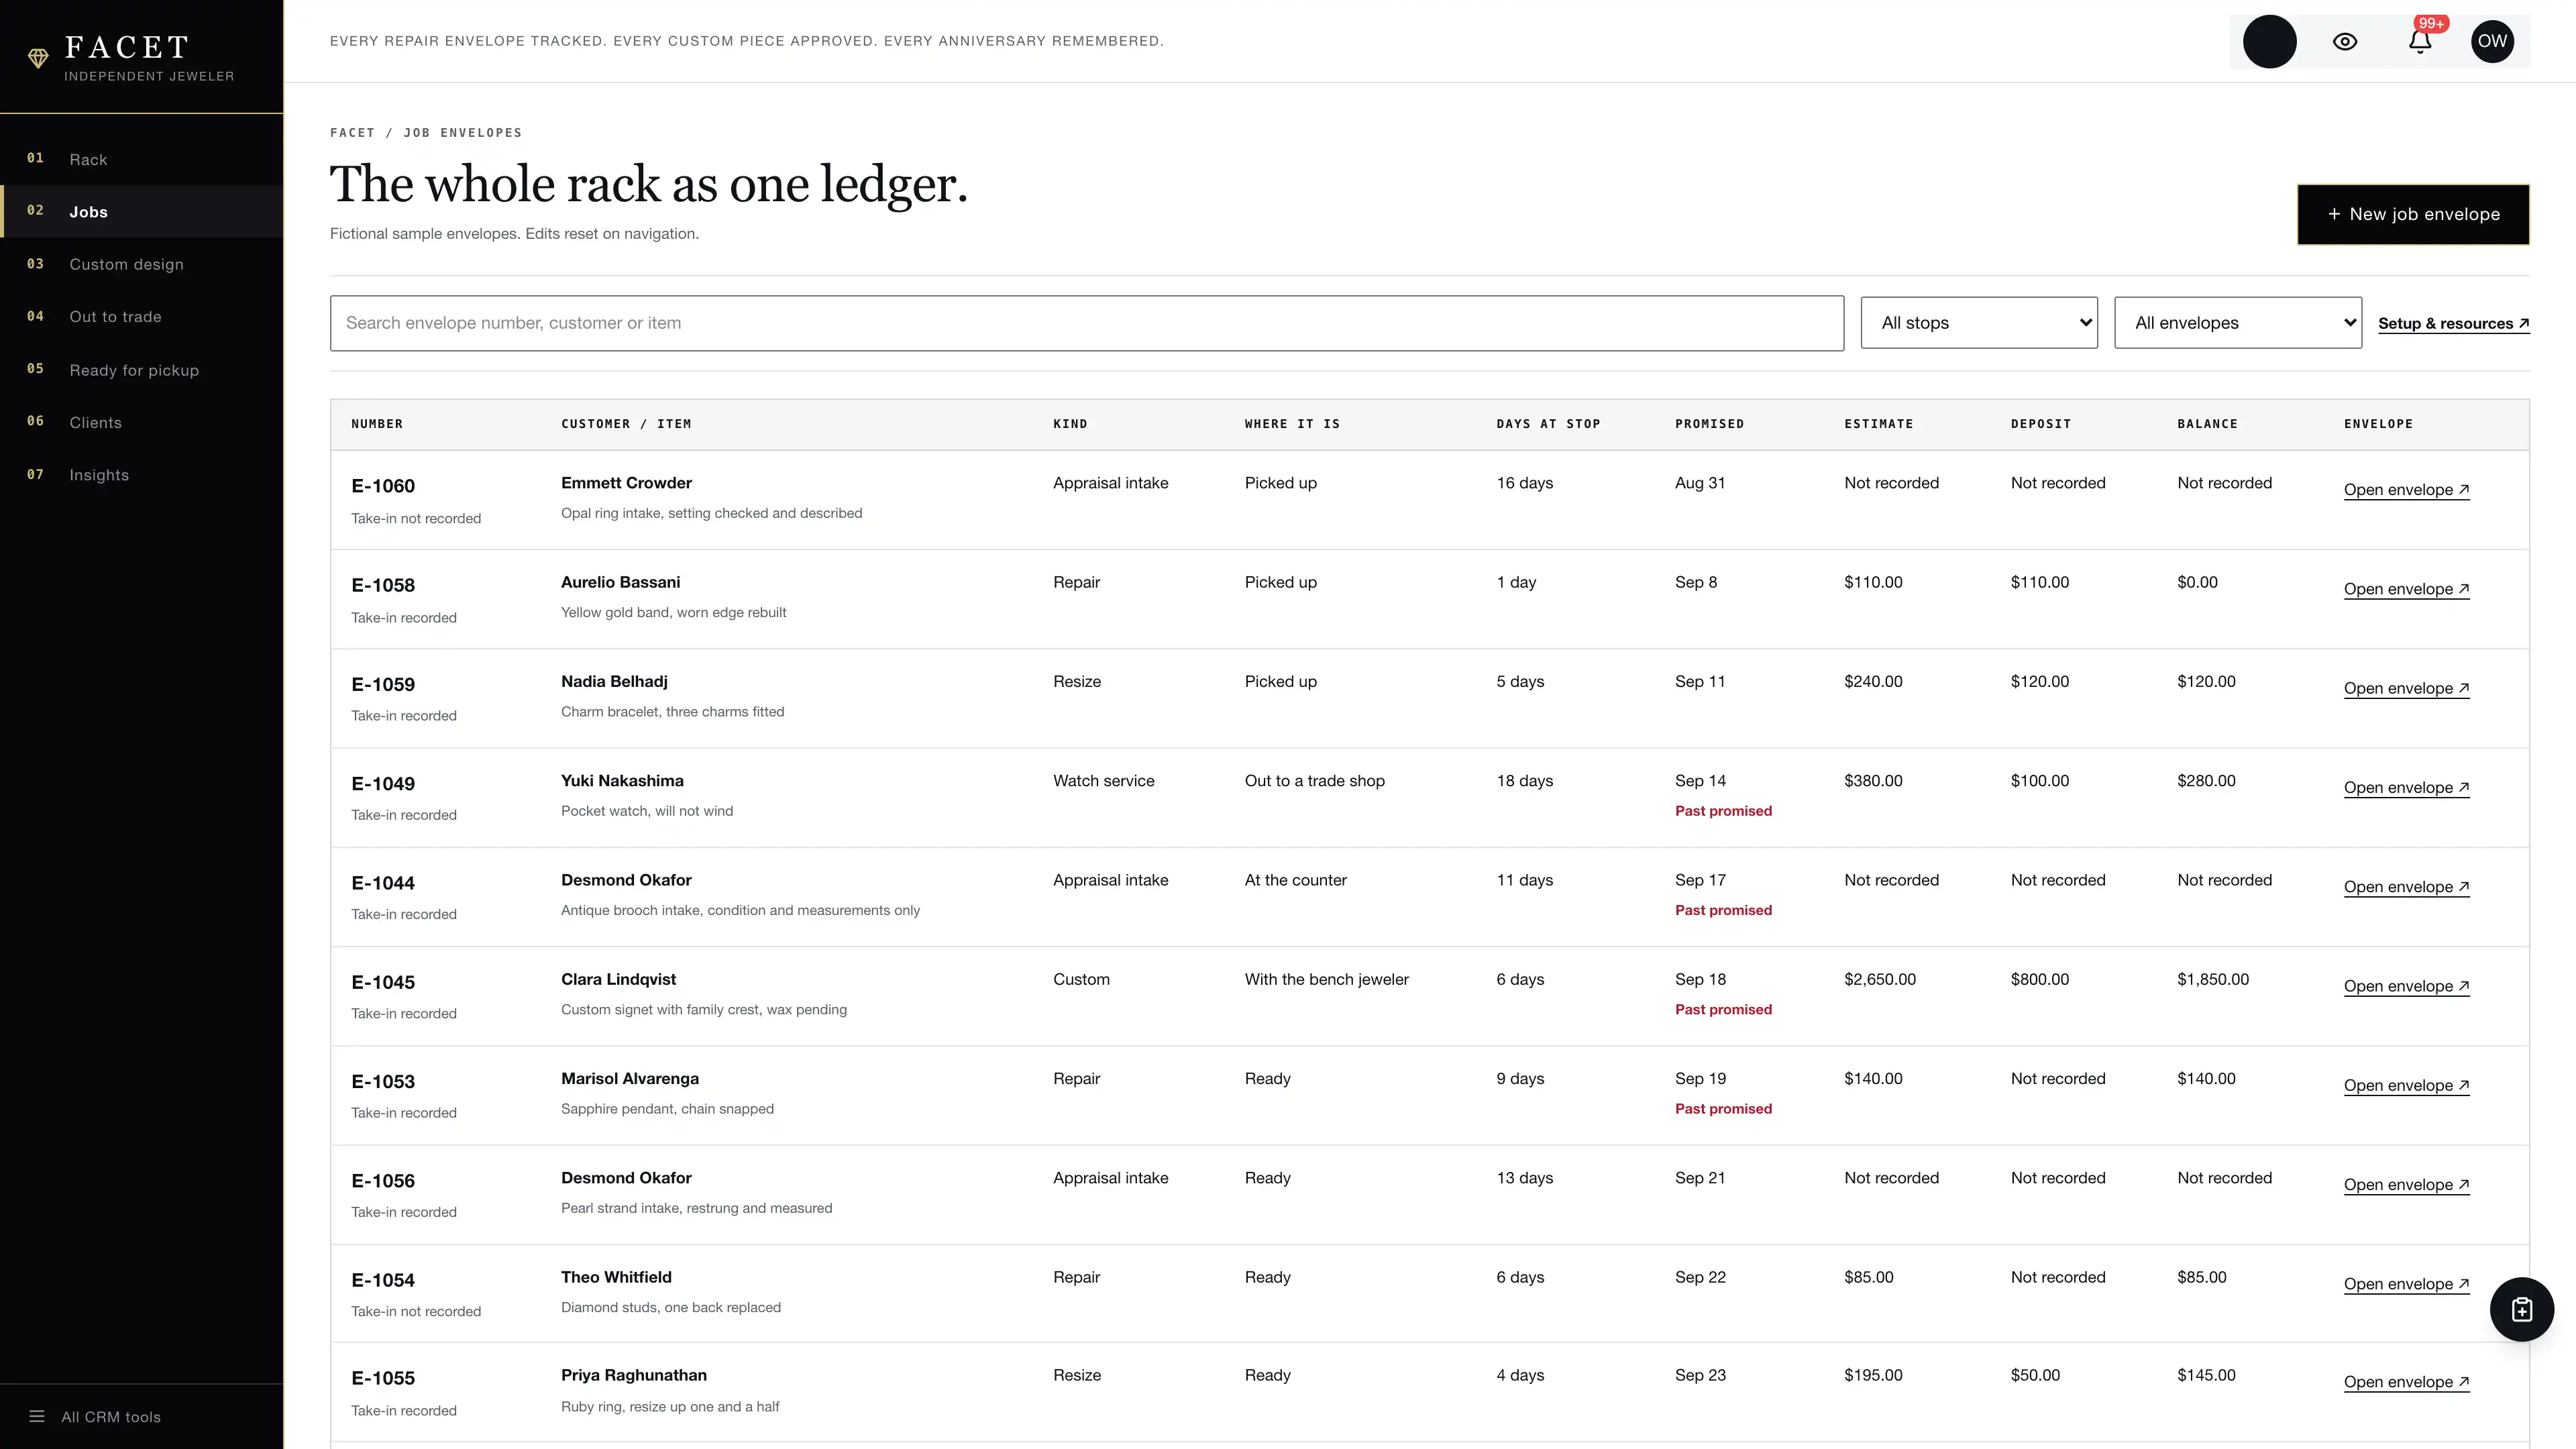Open the notifications bell

point(2420,41)
